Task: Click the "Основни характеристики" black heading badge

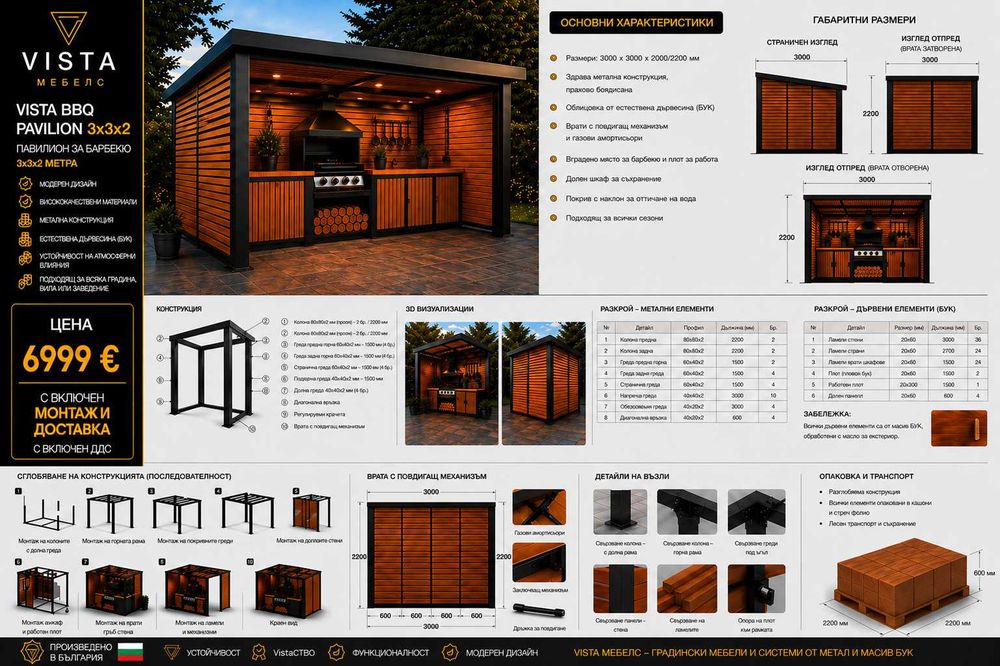Action: 636,23
